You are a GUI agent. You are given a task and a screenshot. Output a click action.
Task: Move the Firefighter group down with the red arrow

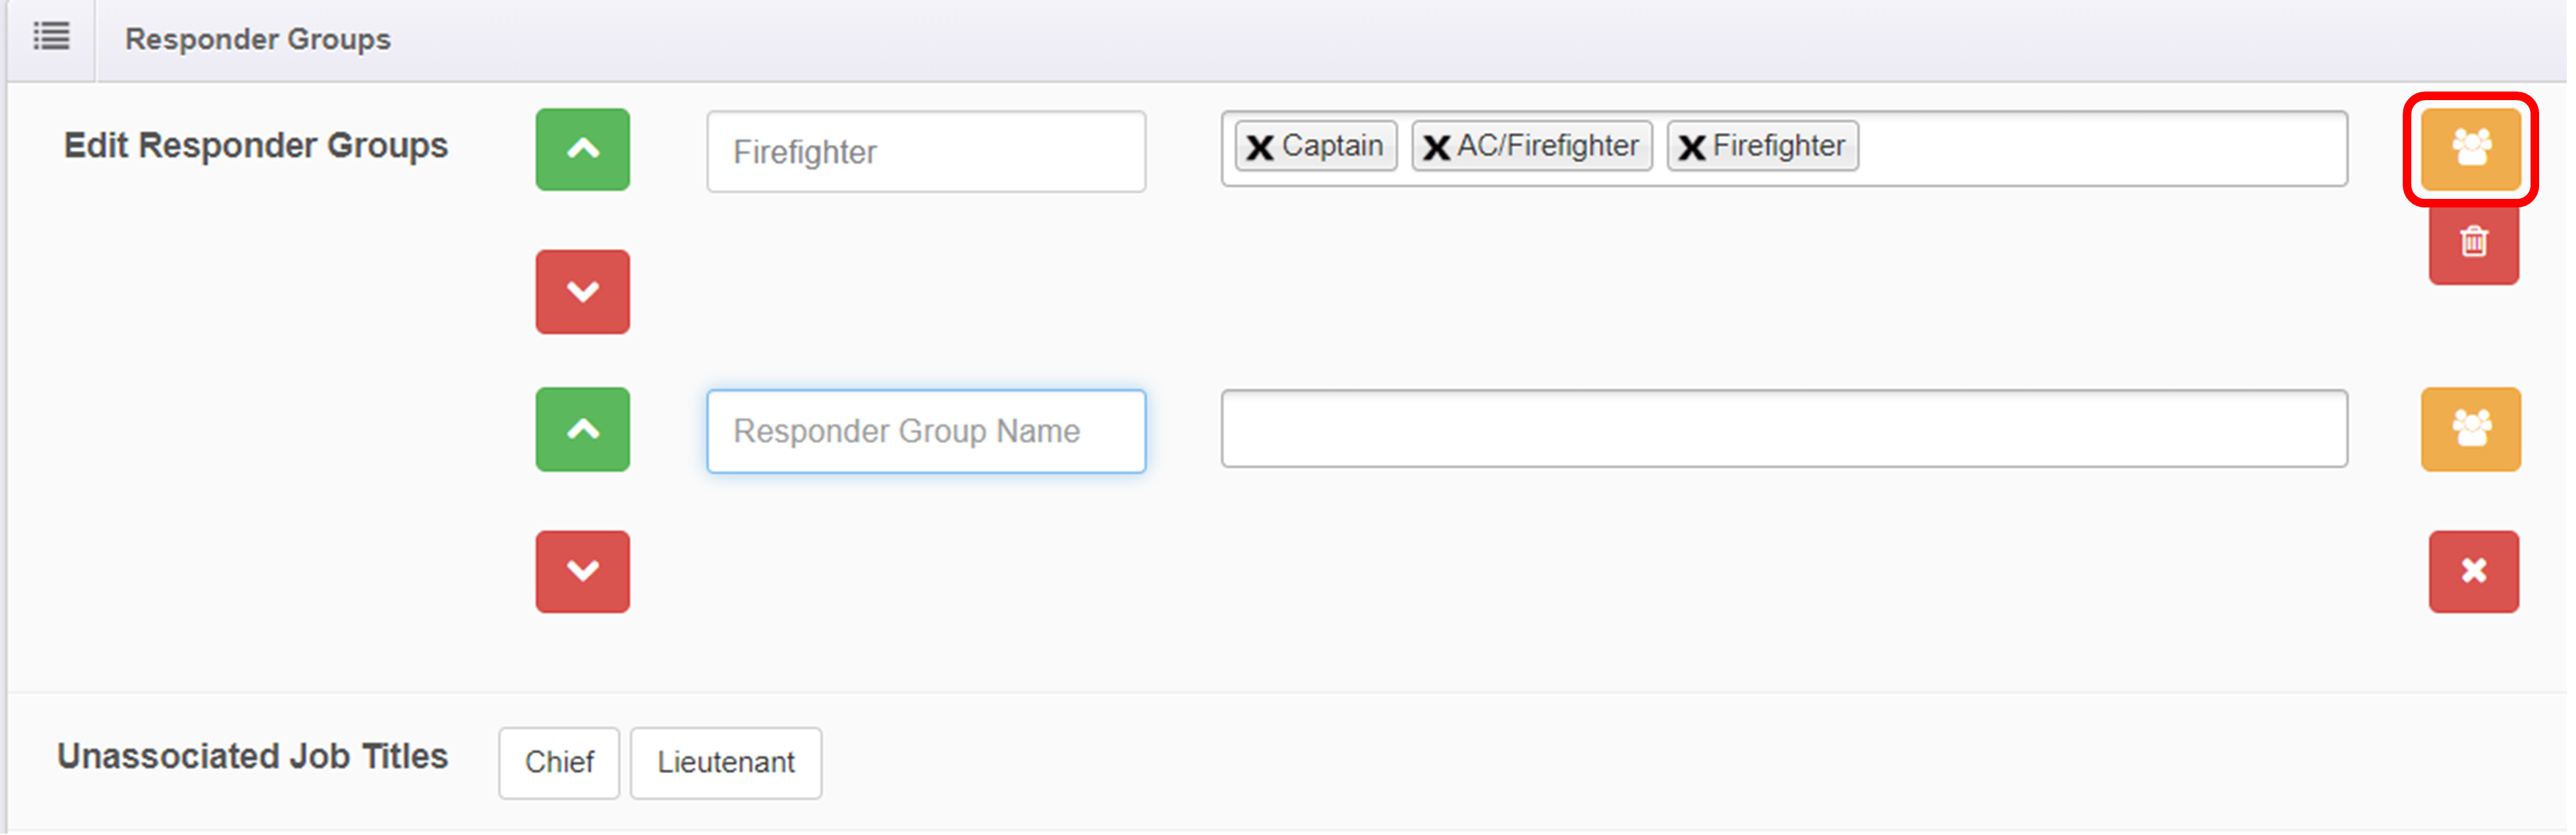click(584, 292)
